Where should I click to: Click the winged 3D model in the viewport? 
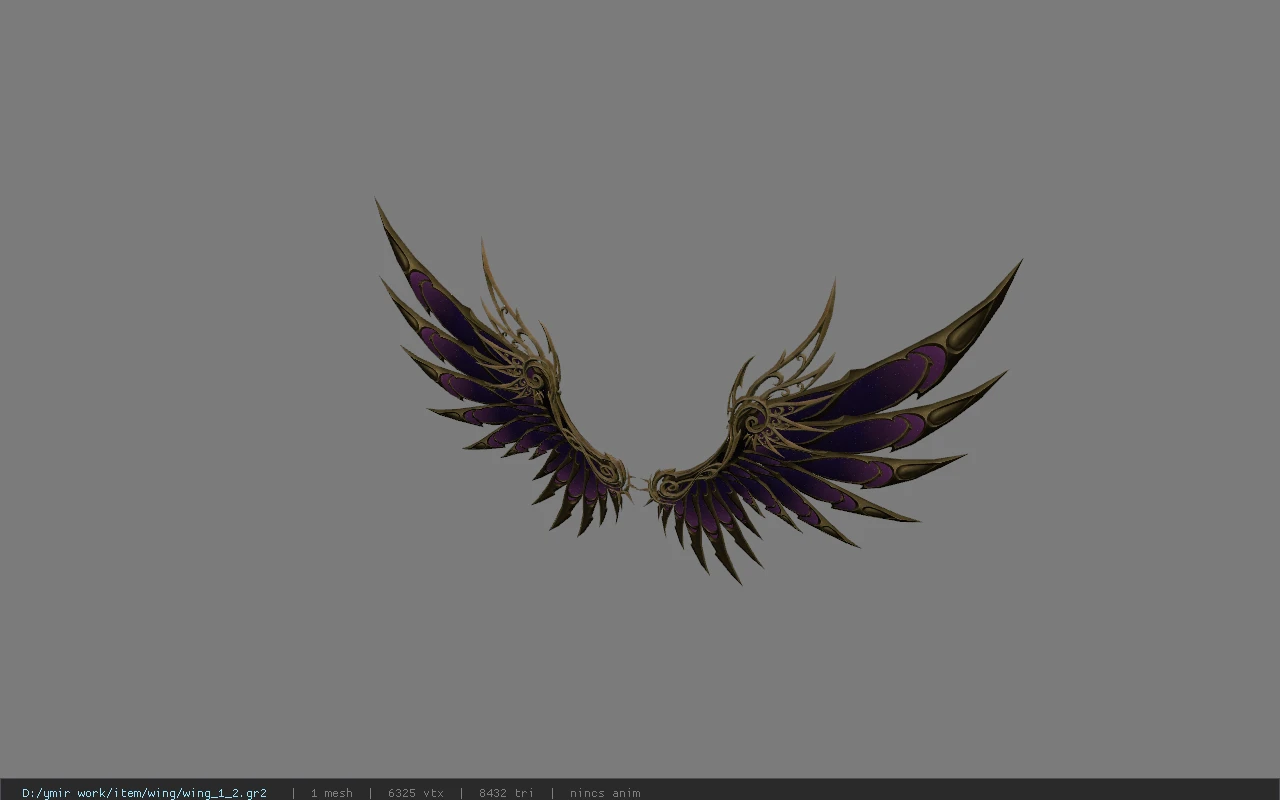pyautogui.click(x=698, y=392)
